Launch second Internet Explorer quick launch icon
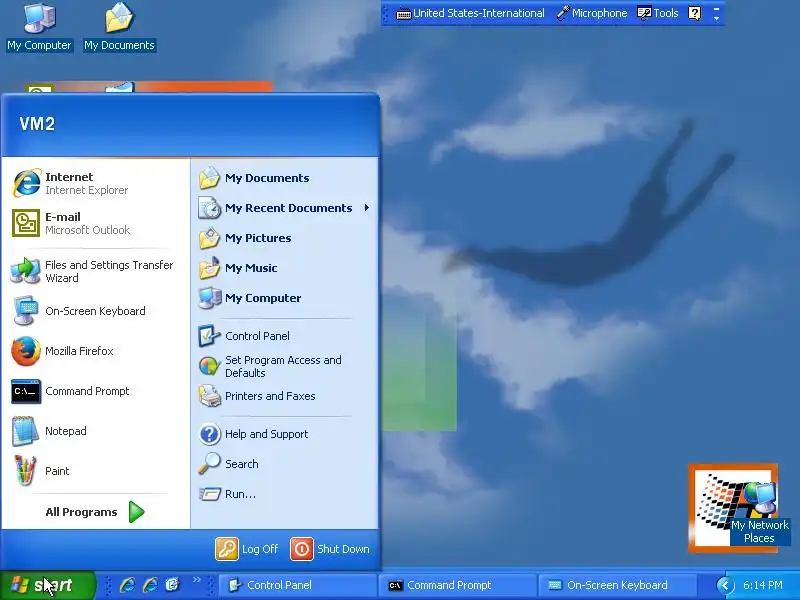This screenshot has height=600, width=800. point(150,585)
